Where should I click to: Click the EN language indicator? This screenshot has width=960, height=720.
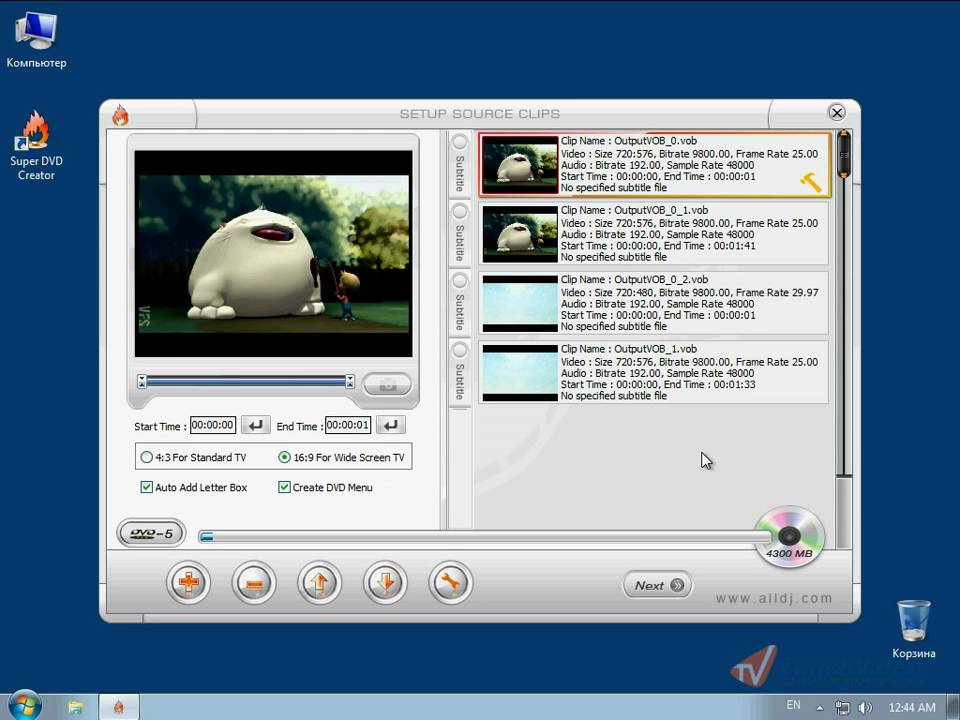(x=793, y=705)
